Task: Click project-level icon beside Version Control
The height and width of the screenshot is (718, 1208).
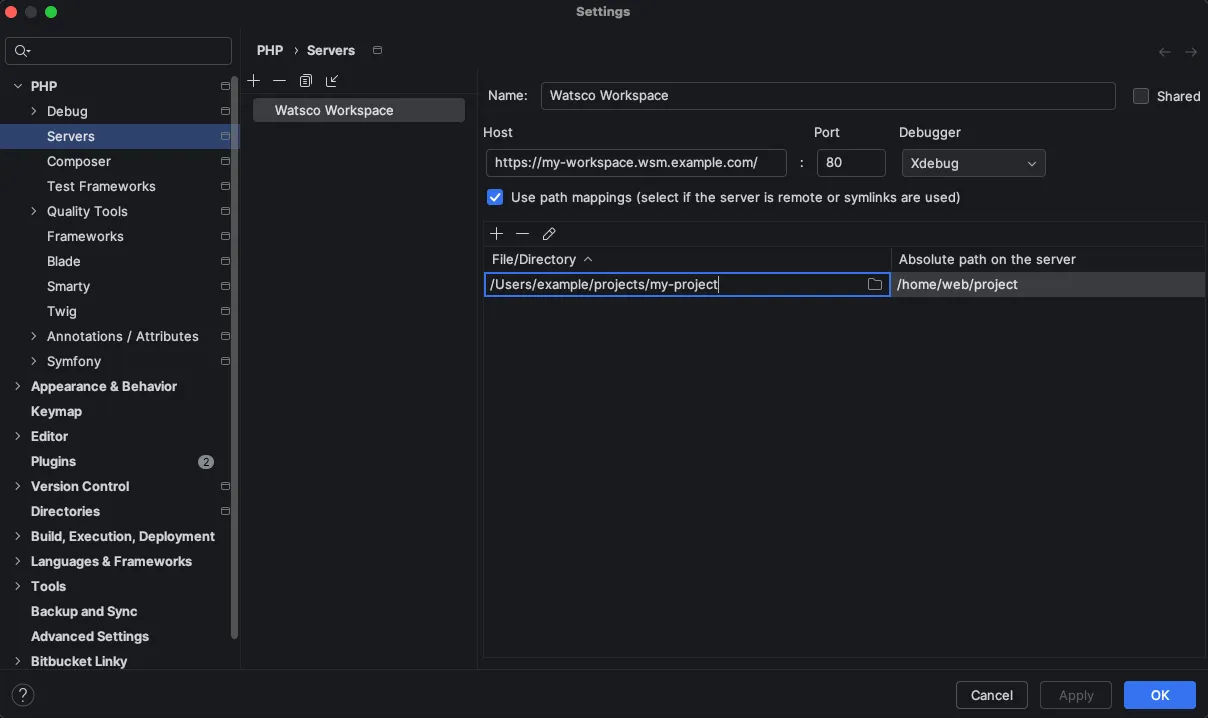Action: (x=225, y=486)
